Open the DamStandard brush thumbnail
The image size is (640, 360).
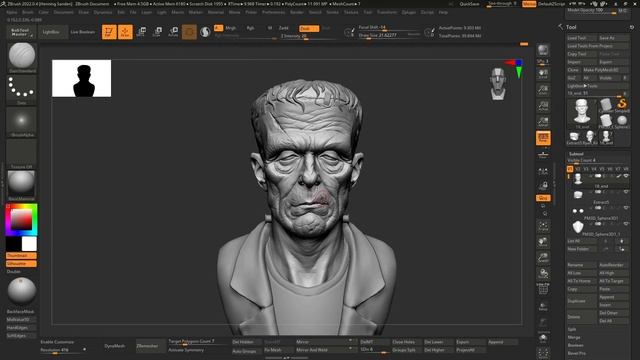[22, 57]
